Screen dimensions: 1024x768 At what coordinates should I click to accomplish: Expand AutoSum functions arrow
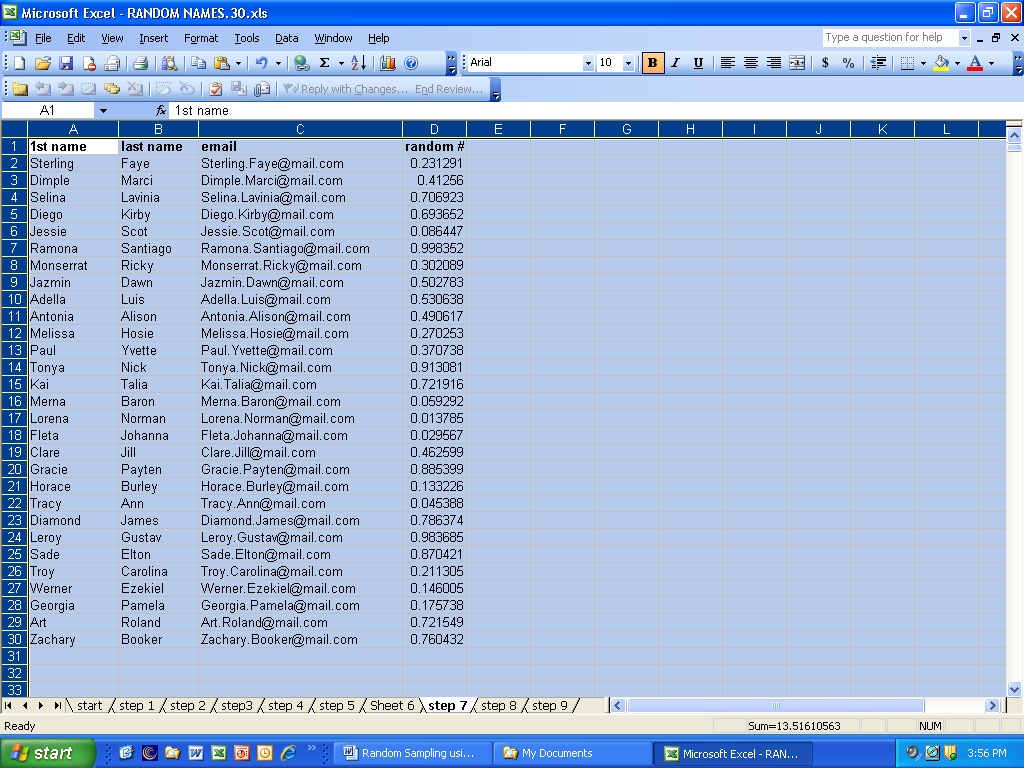pos(341,63)
